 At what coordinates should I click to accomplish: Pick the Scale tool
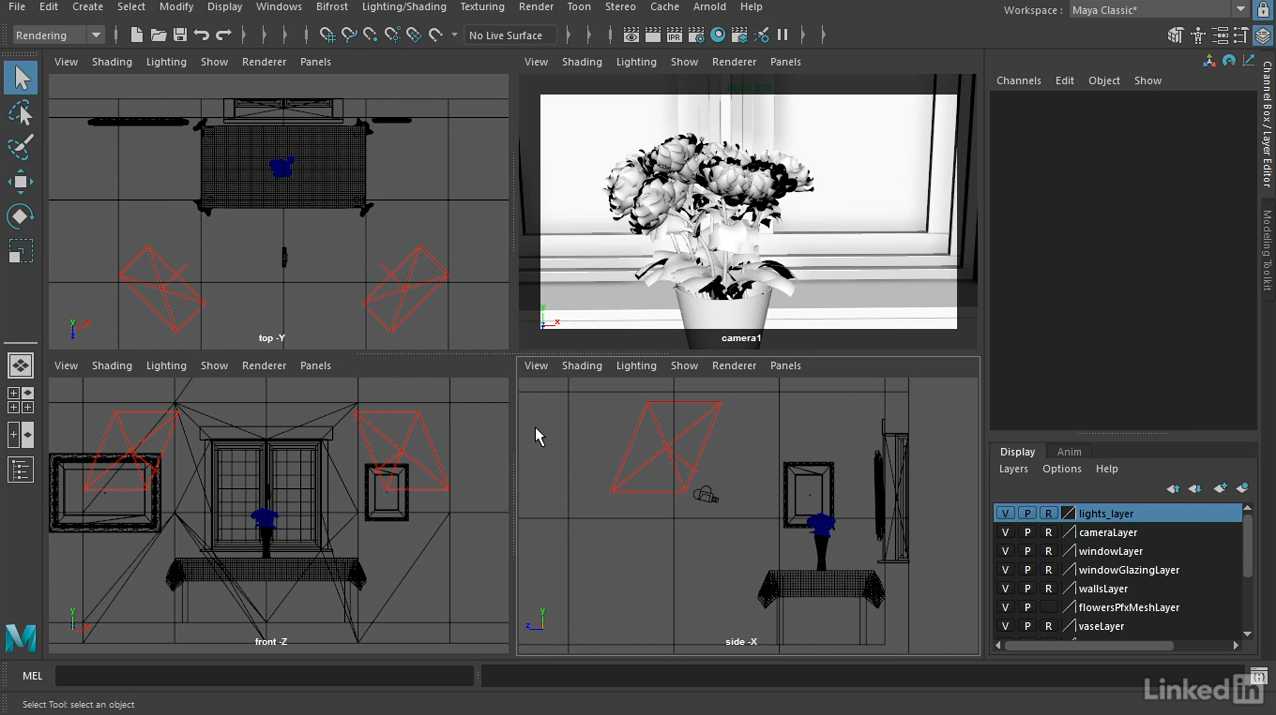click(x=20, y=251)
